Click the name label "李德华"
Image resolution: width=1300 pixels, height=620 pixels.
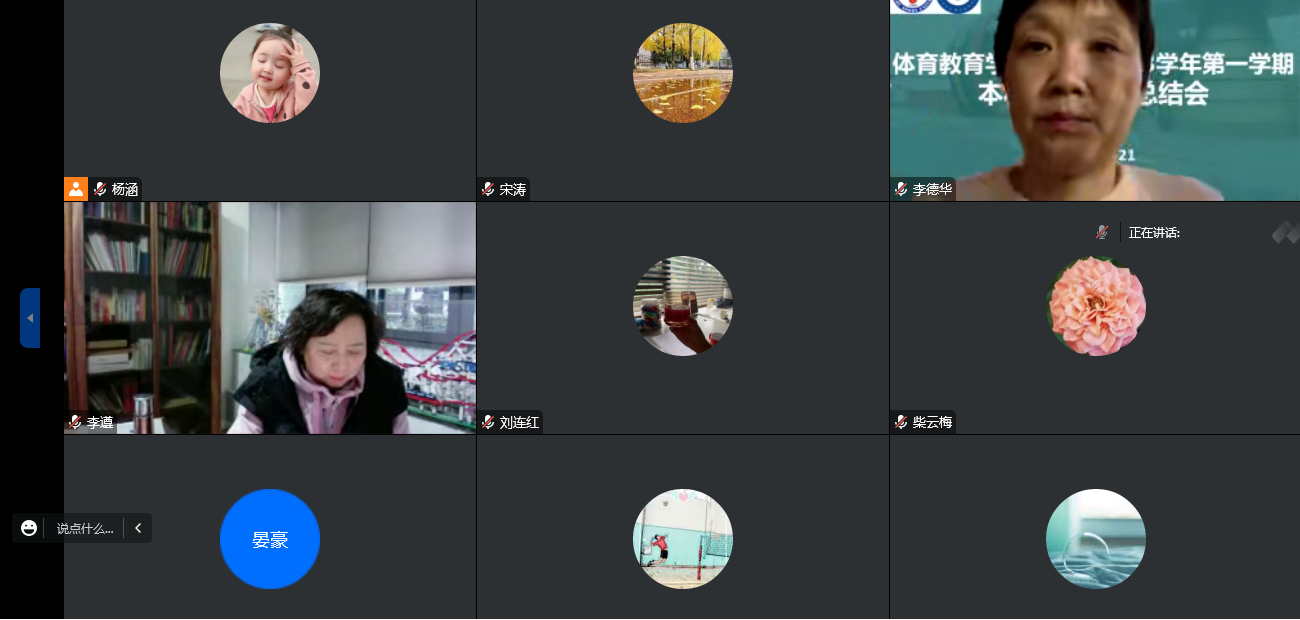(932, 189)
